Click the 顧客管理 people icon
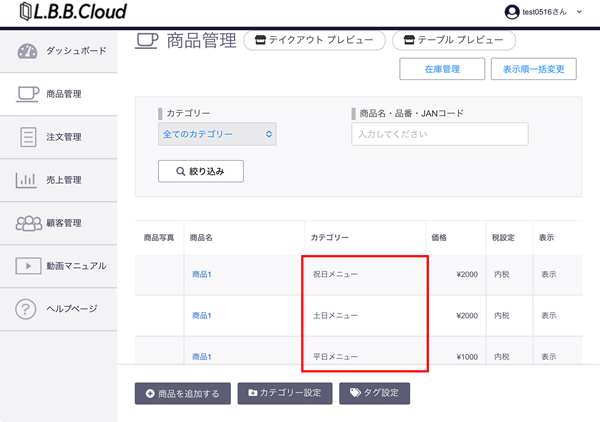Image resolution: width=600 pixels, height=422 pixels. pyautogui.click(x=27, y=223)
